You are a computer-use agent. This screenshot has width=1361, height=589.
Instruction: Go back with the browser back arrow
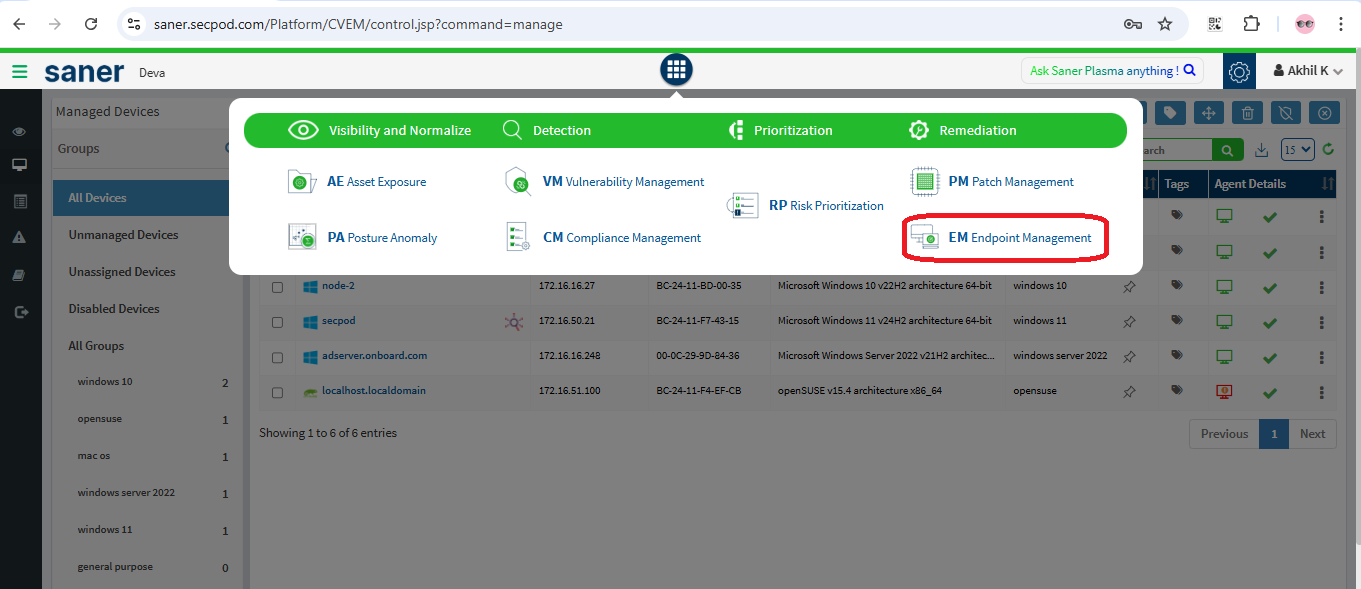click(19, 24)
